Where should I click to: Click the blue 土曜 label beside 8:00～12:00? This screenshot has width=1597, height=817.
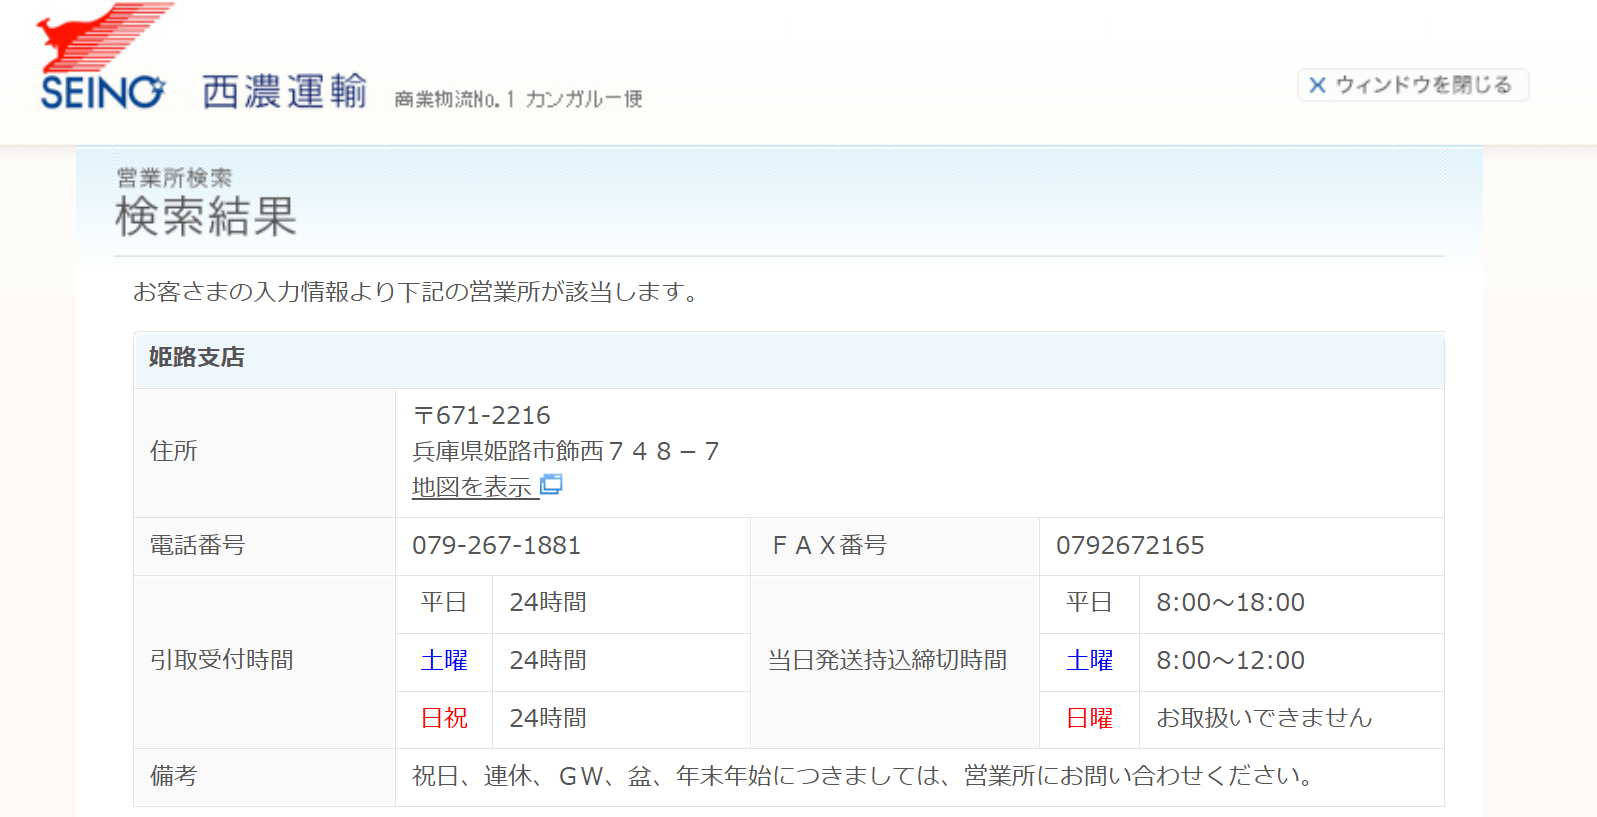pos(1089,661)
